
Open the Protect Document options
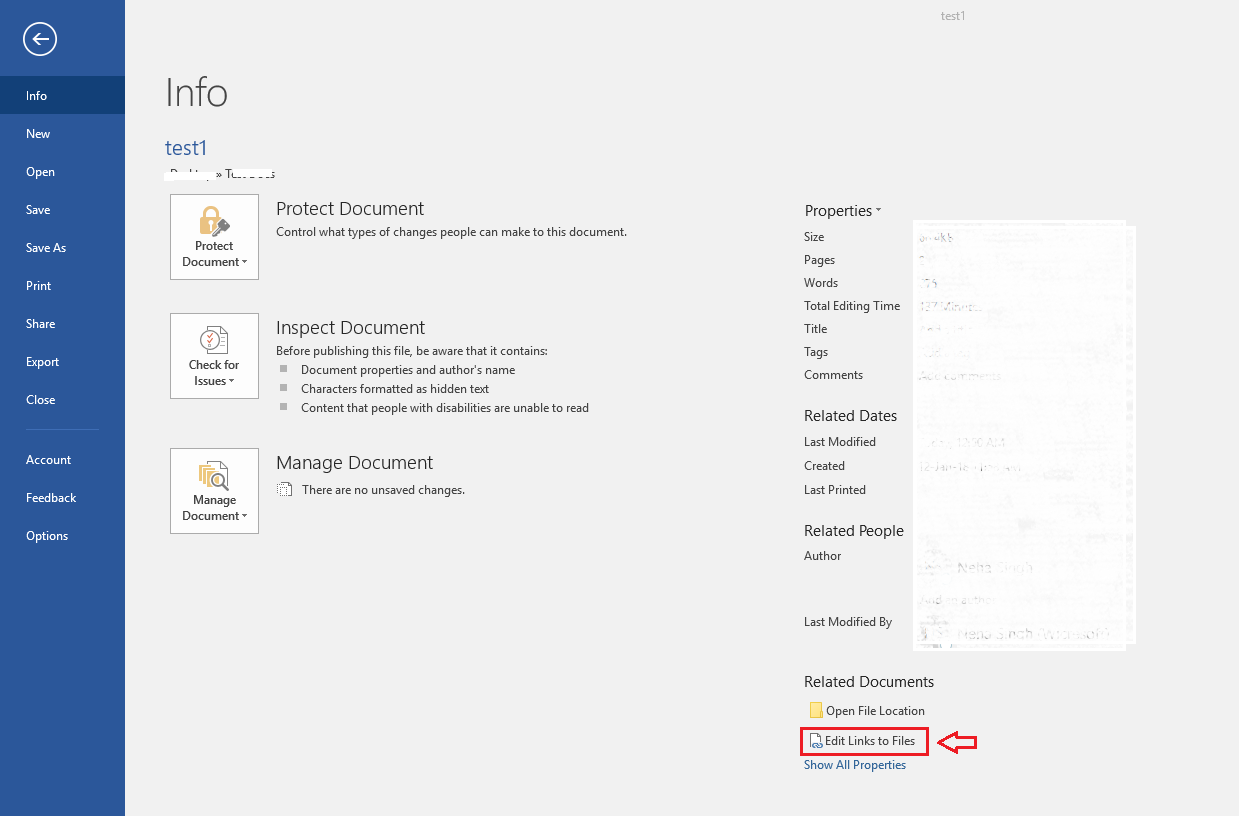click(214, 237)
